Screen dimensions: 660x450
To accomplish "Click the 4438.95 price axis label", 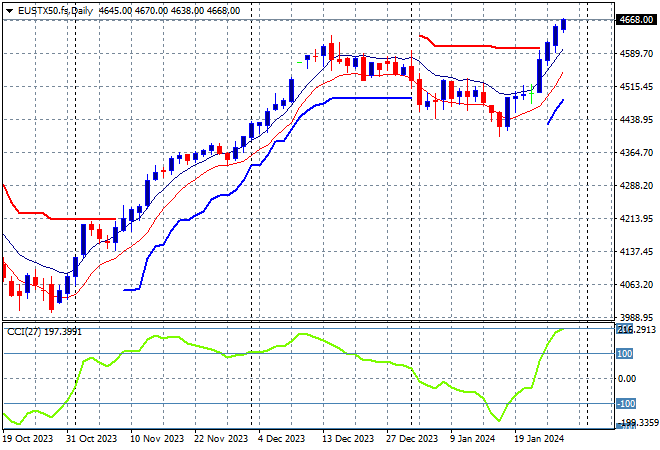I will click(636, 120).
